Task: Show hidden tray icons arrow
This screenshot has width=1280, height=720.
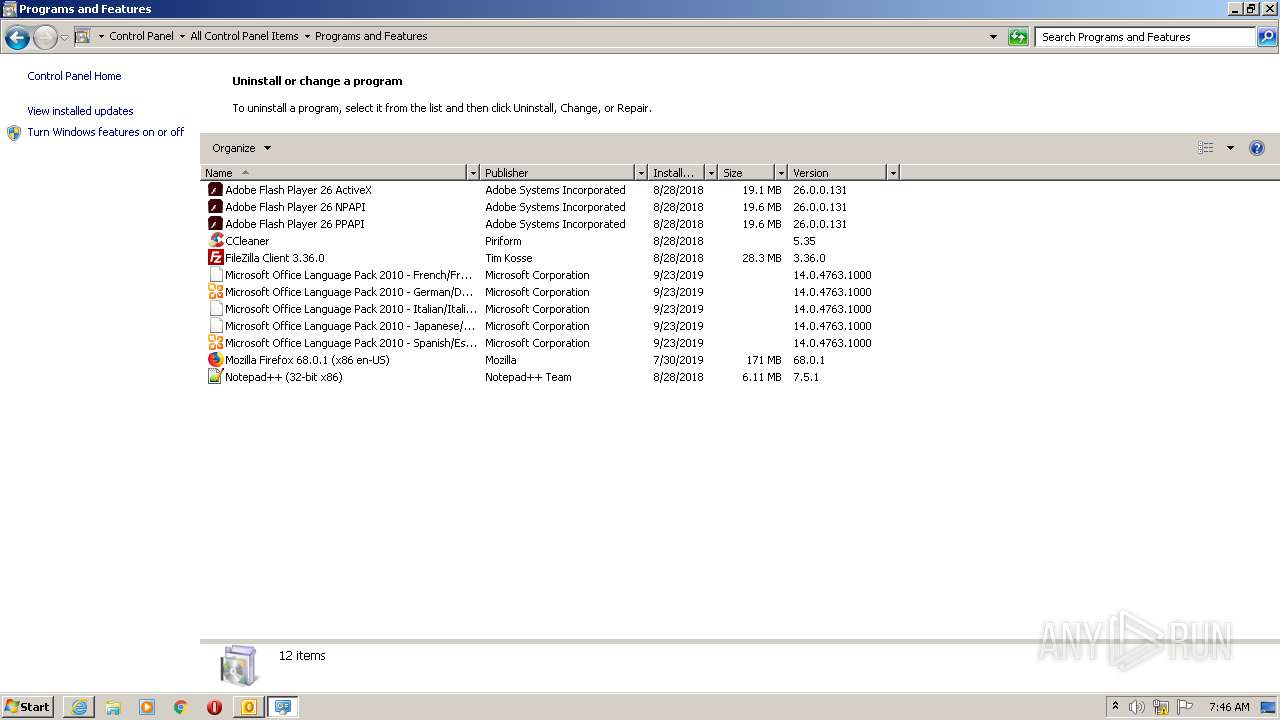Action: [1115, 707]
